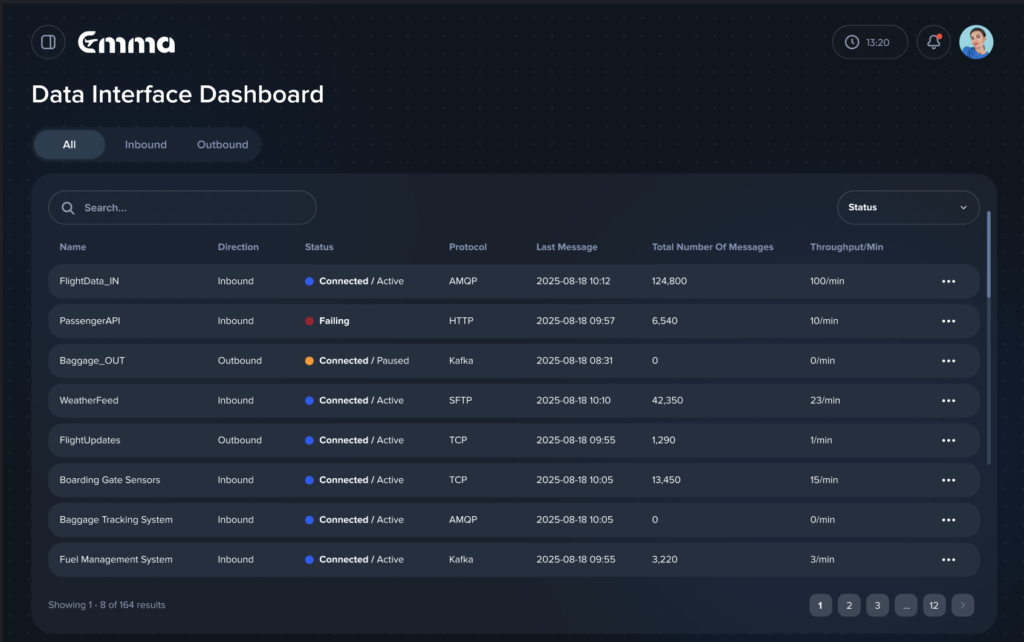Expand the Status filter dropdown
The width and height of the screenshot is (1024, 642).
[907, 208]
